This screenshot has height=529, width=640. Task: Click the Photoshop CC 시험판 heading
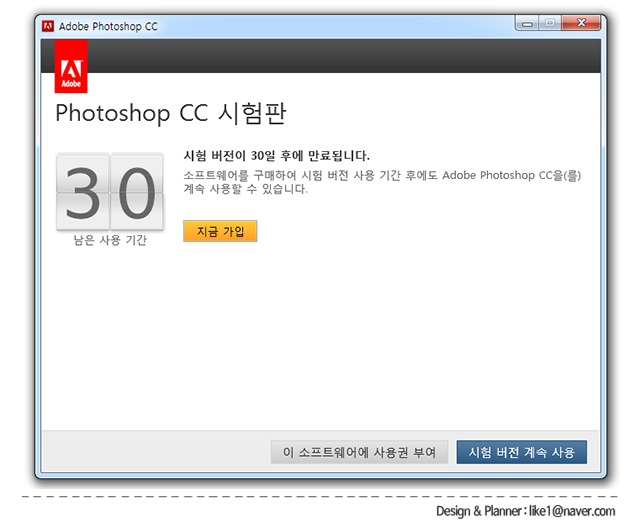[x=171, y=113]
